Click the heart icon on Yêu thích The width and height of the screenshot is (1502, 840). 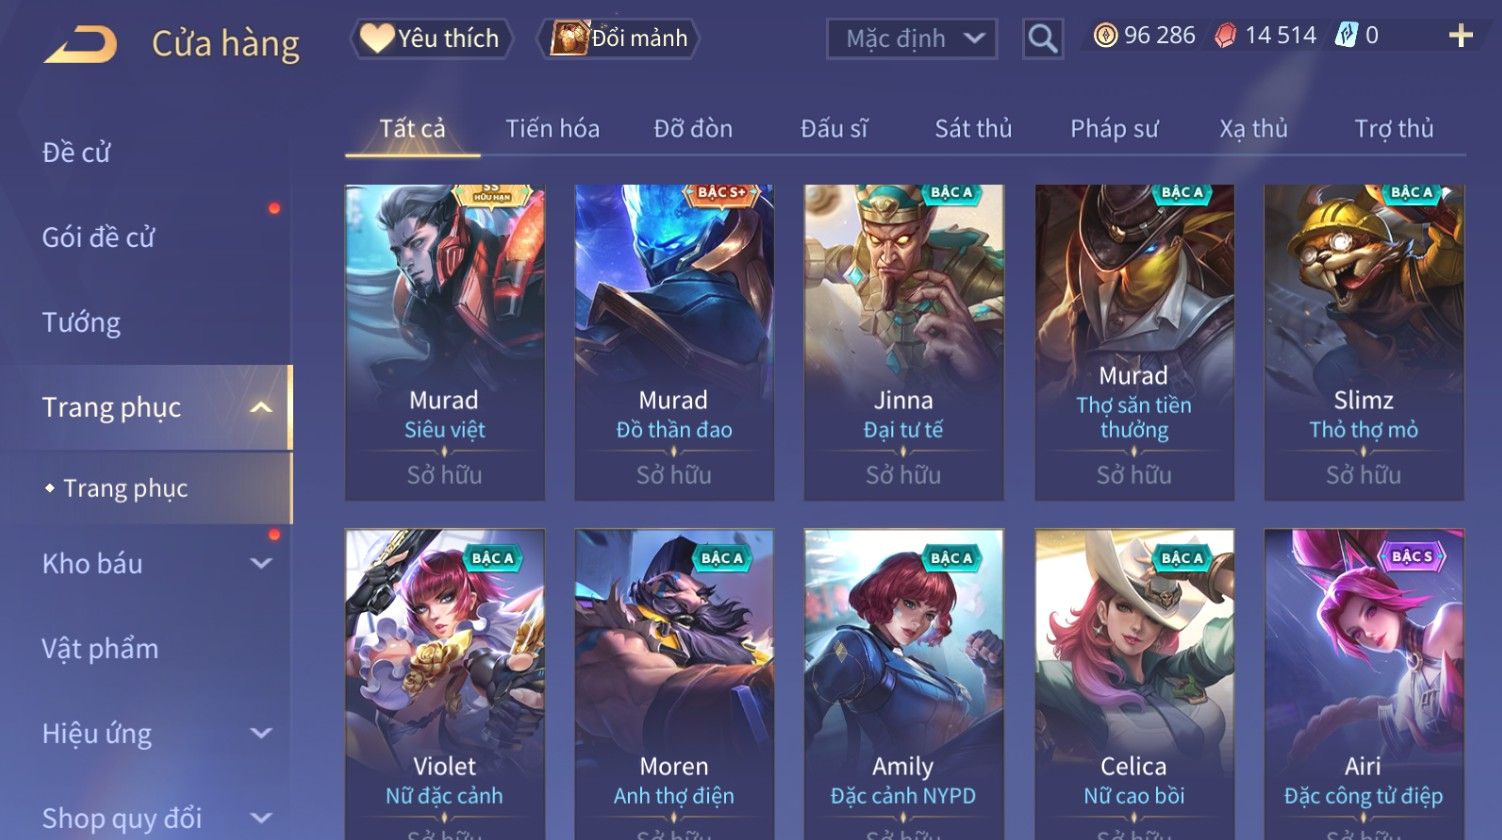377,38
